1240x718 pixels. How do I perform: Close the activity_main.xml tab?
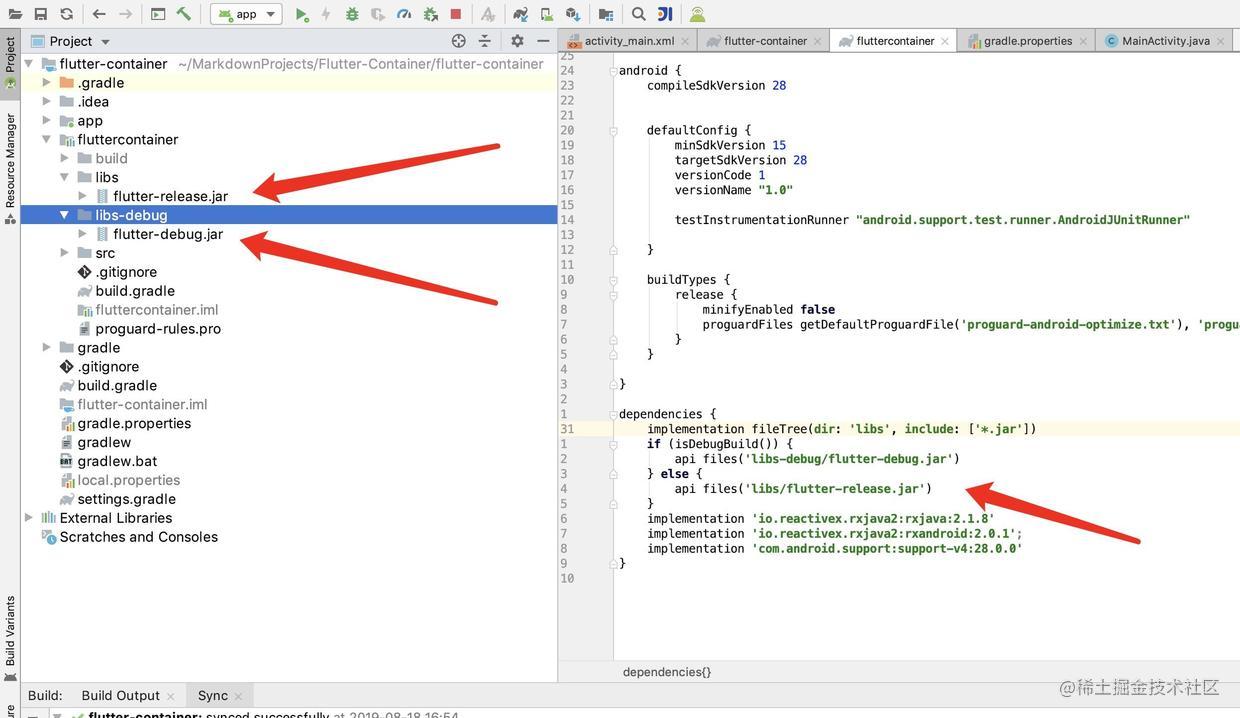pyautogui.click(x=687, y=41)
